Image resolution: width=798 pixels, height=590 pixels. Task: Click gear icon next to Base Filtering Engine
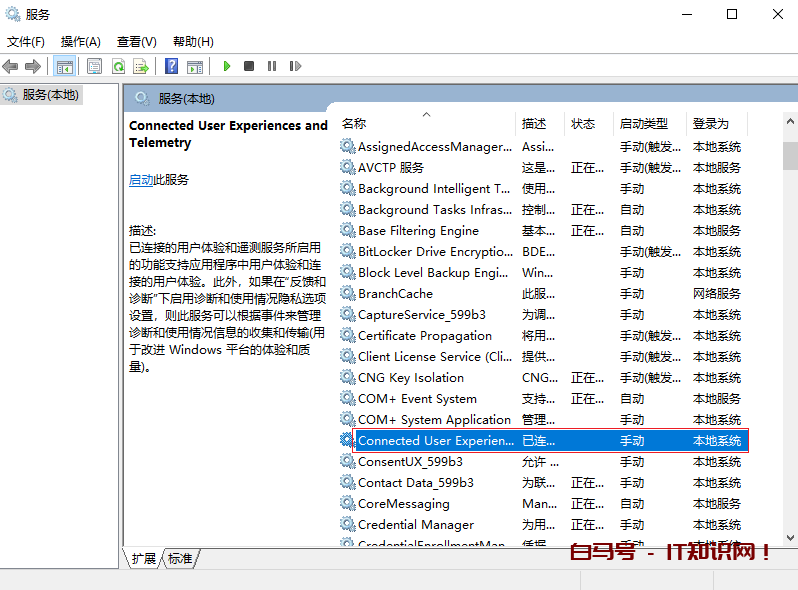tap(348, 230)
